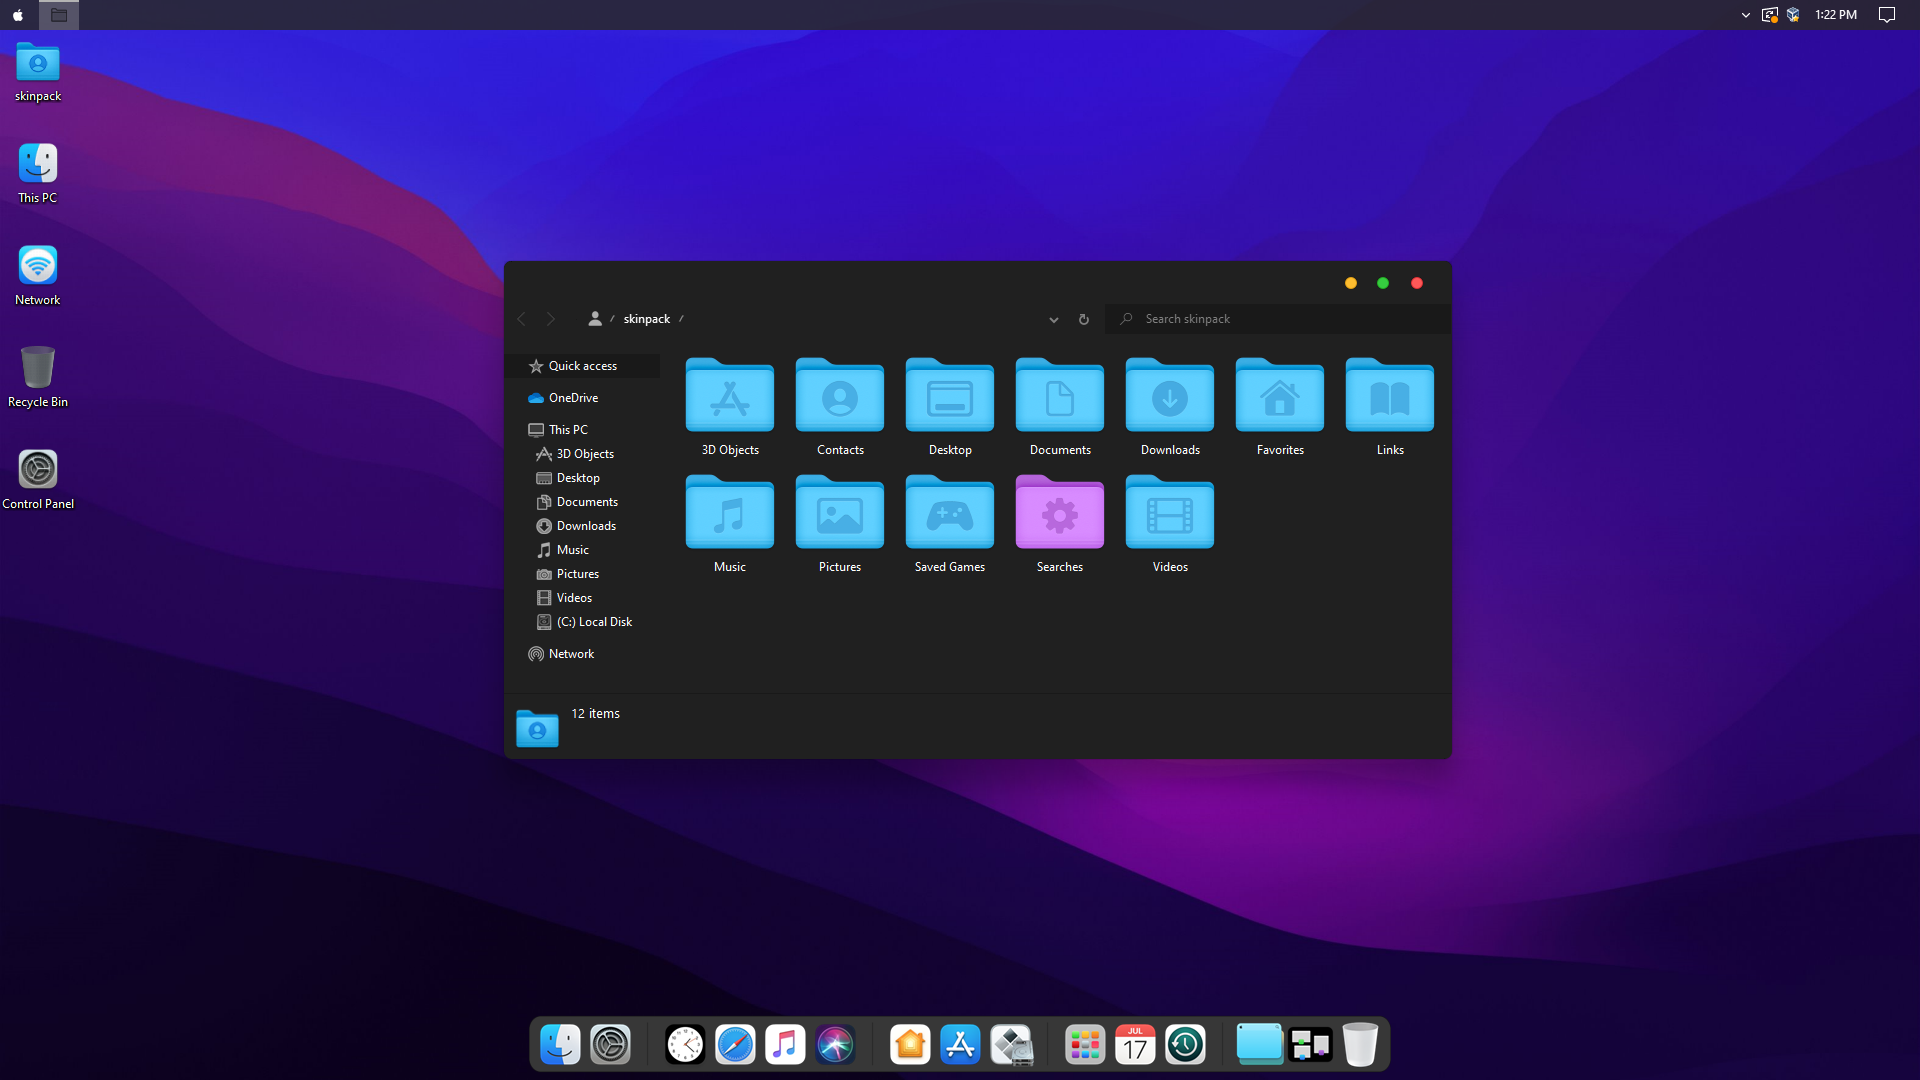The height and width of the screenshot is (1080, 1920).
Task: Open the notification center icon
Action: click(x=1886, y=15)
